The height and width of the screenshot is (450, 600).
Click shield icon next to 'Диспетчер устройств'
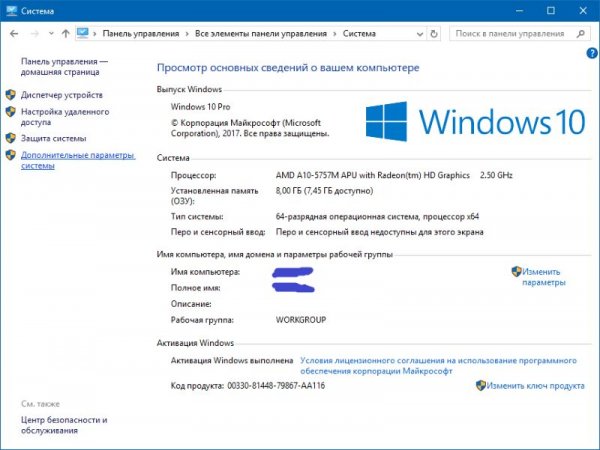click(x=11, y=95)
